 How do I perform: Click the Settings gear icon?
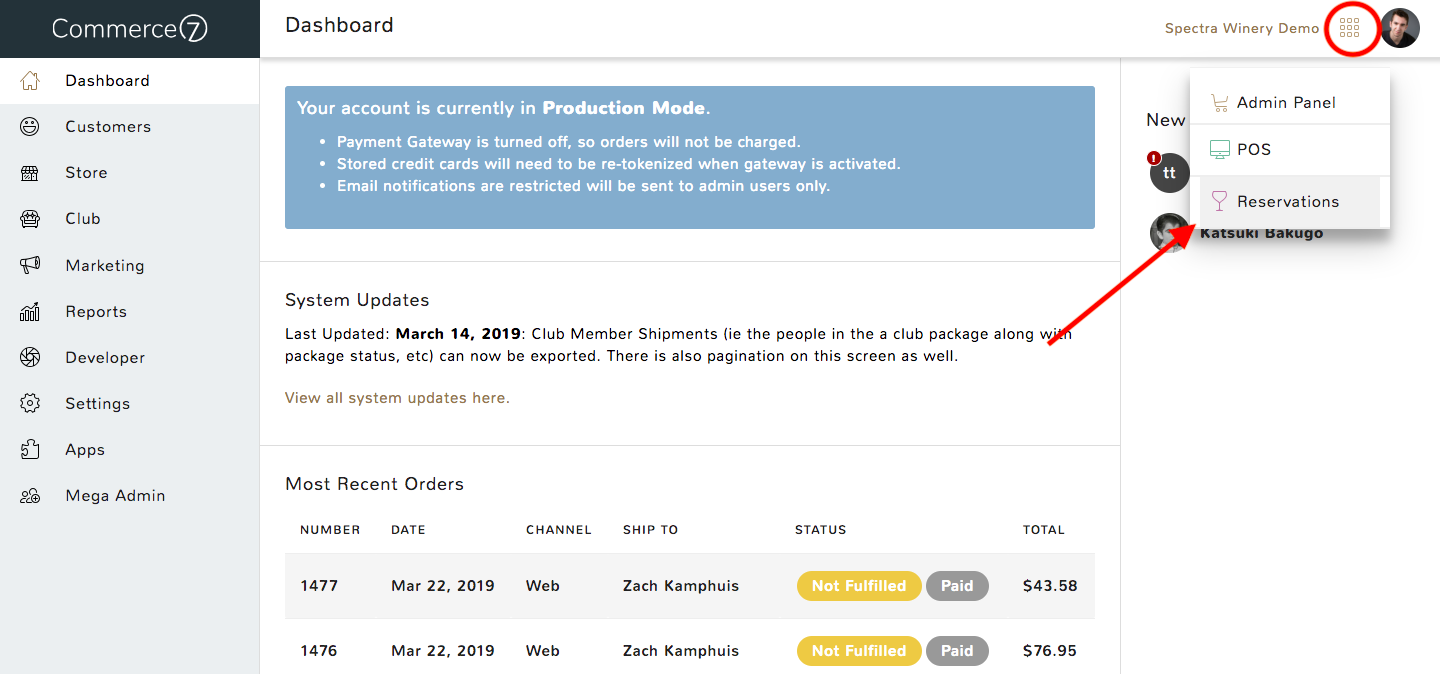[30, 403]
